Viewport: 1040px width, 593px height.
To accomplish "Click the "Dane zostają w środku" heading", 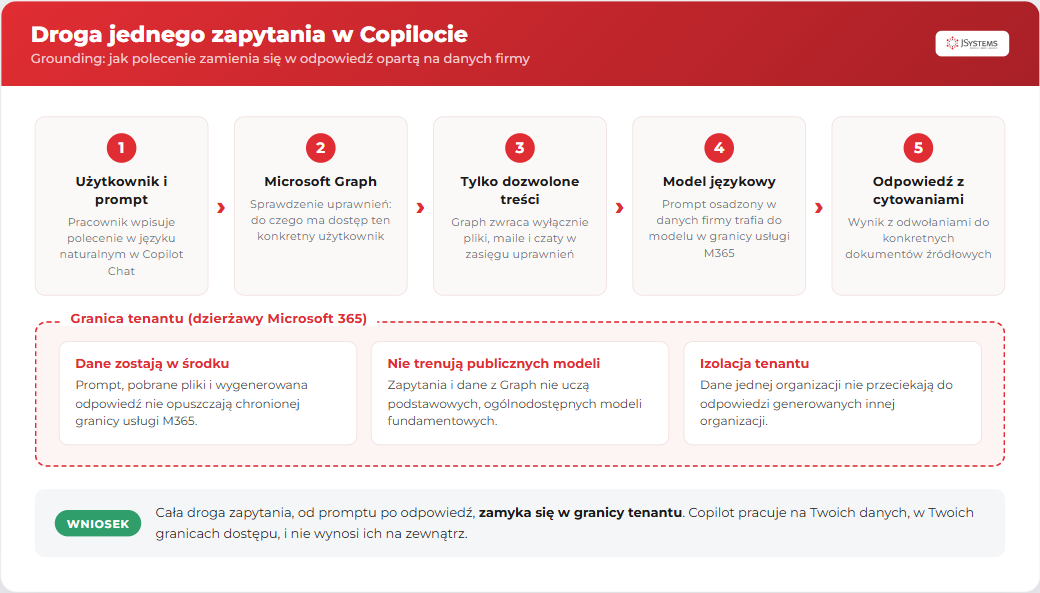I will pos(152,363).
